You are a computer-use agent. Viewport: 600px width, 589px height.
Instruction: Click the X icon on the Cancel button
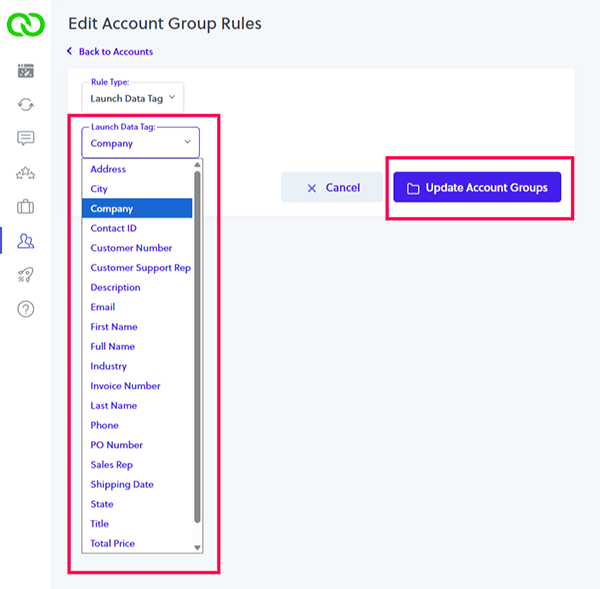click(x=312, y=188)
